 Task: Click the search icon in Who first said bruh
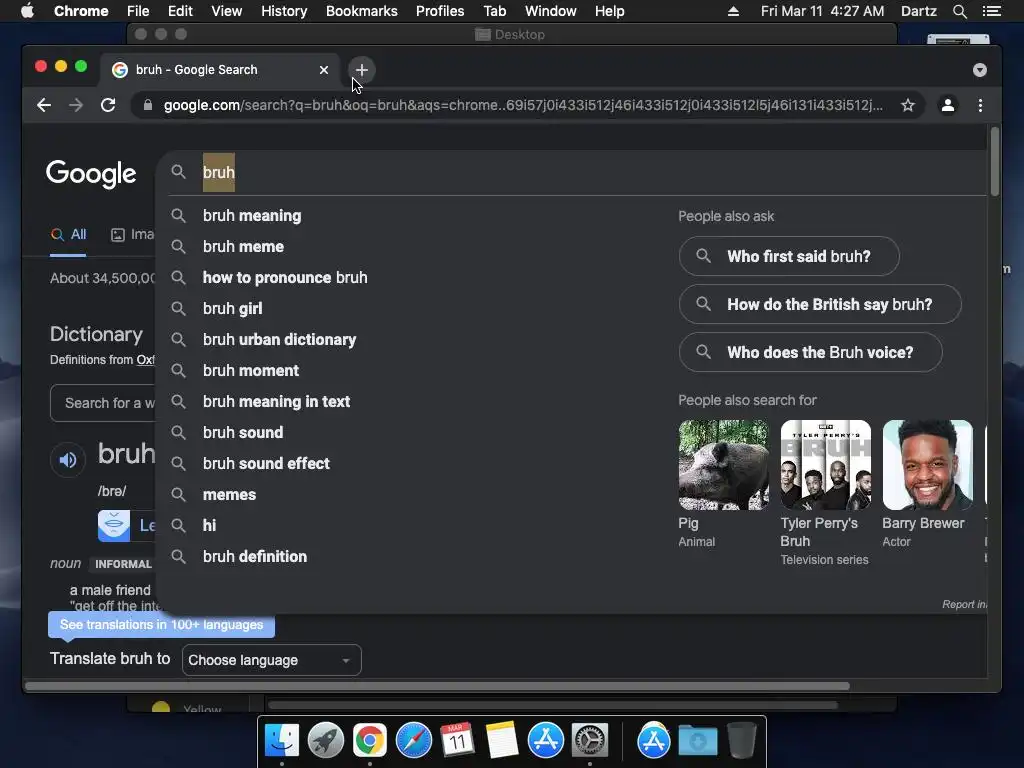[703, 256]
